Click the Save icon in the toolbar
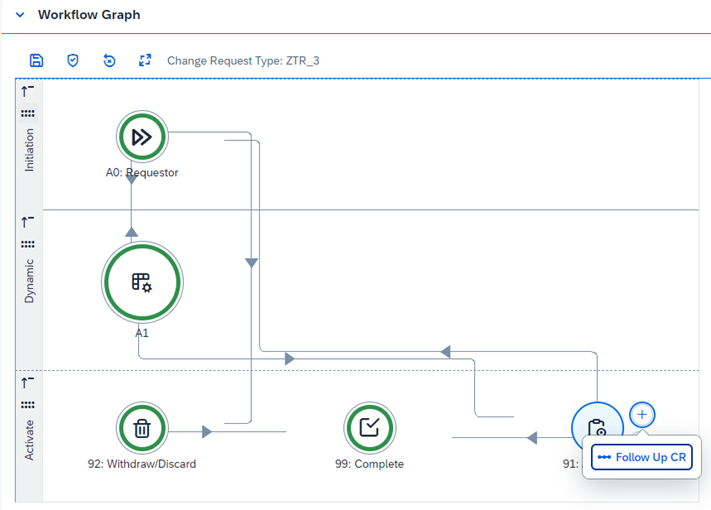 (37, 60)
